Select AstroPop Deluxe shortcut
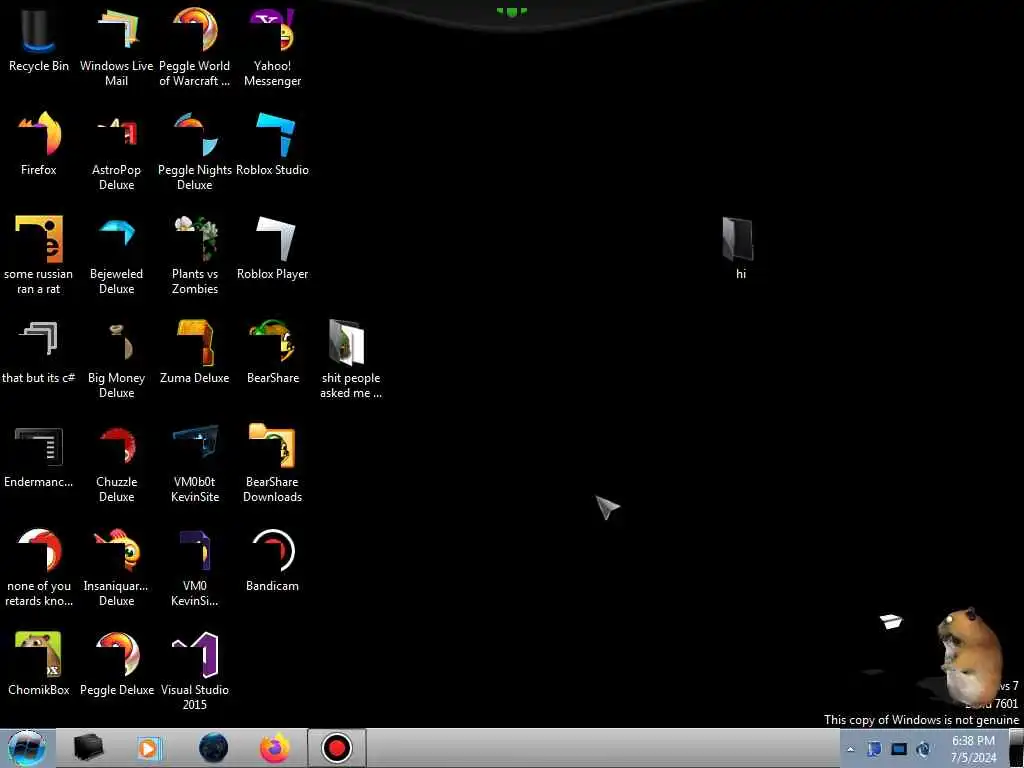 [116, 150]
